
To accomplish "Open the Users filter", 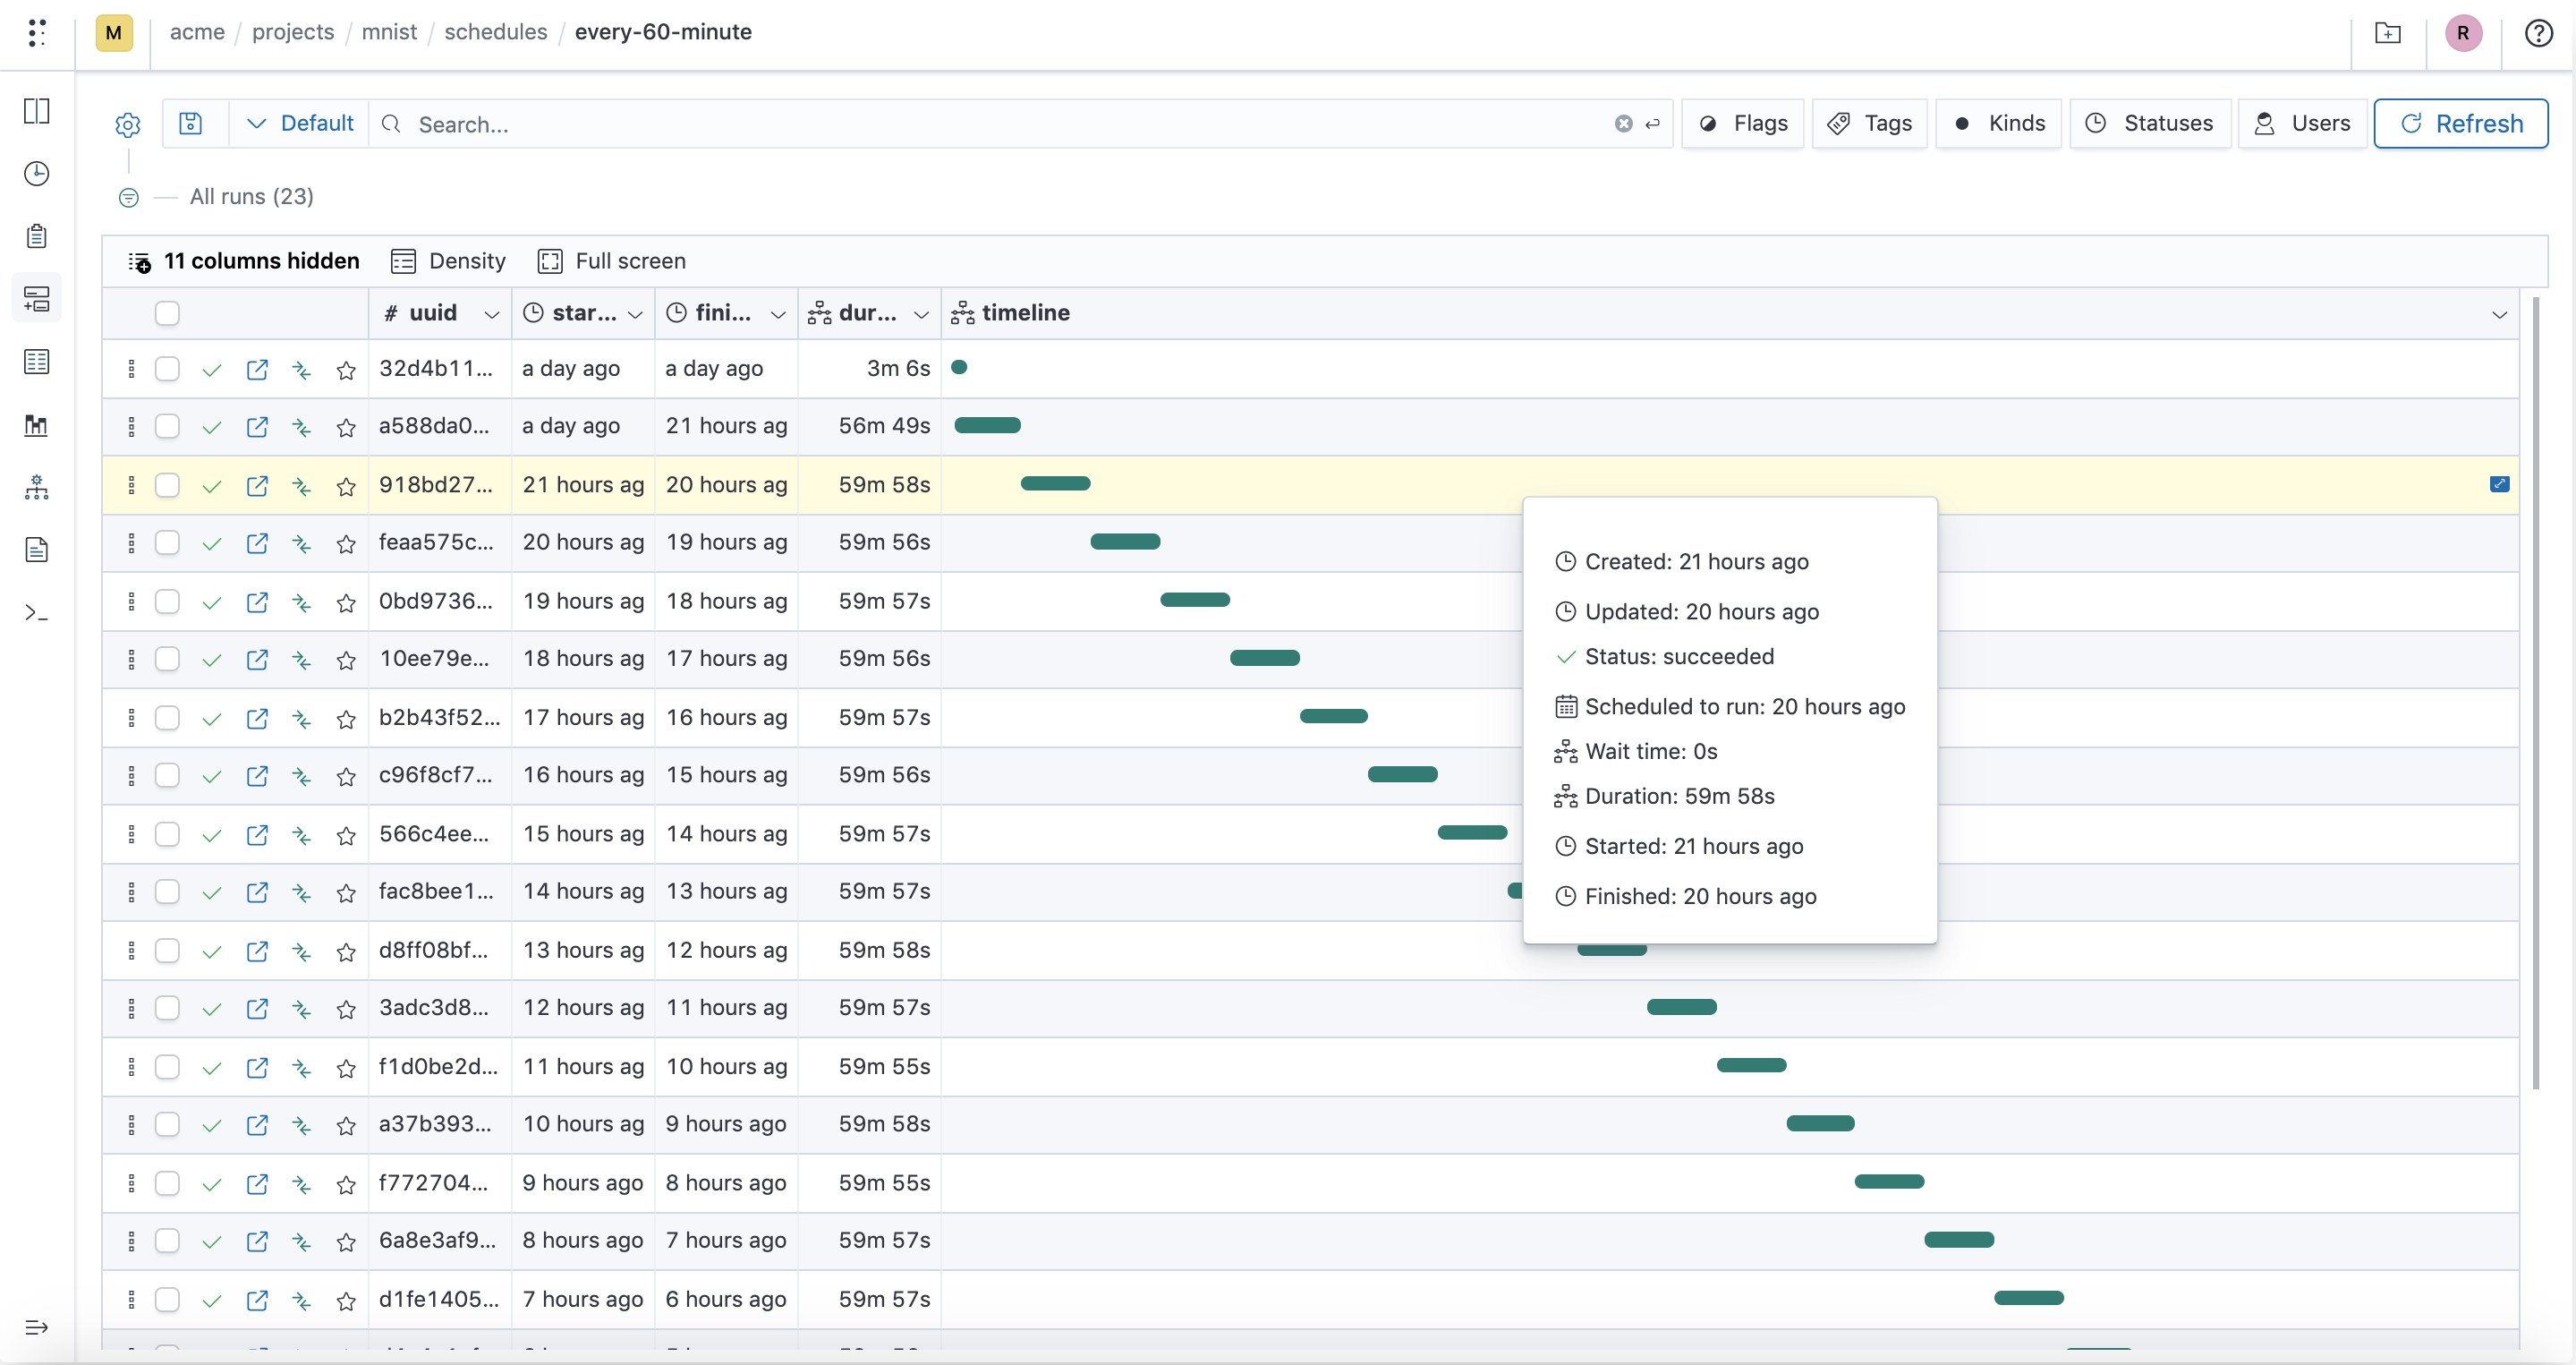I will pos(2302,123).
